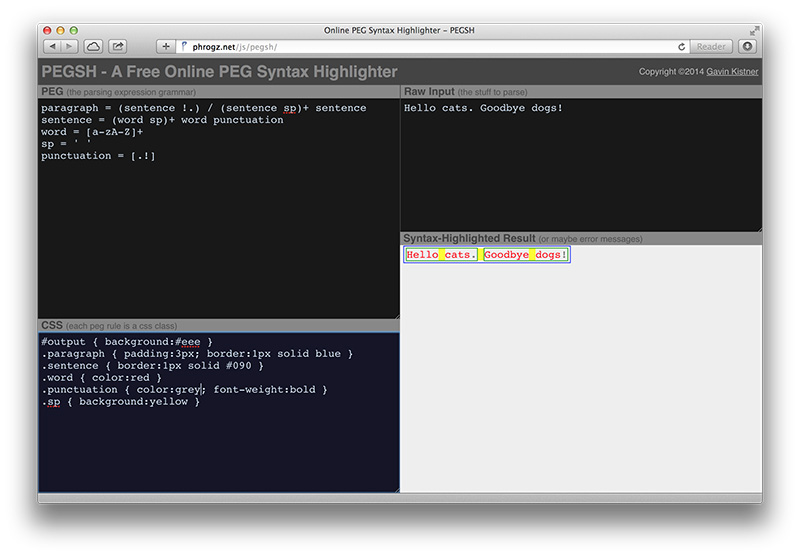The width and height of the screenshot is (800, 556).
Task: Click inside the PEG grammar editor
Action: point(218,208)
